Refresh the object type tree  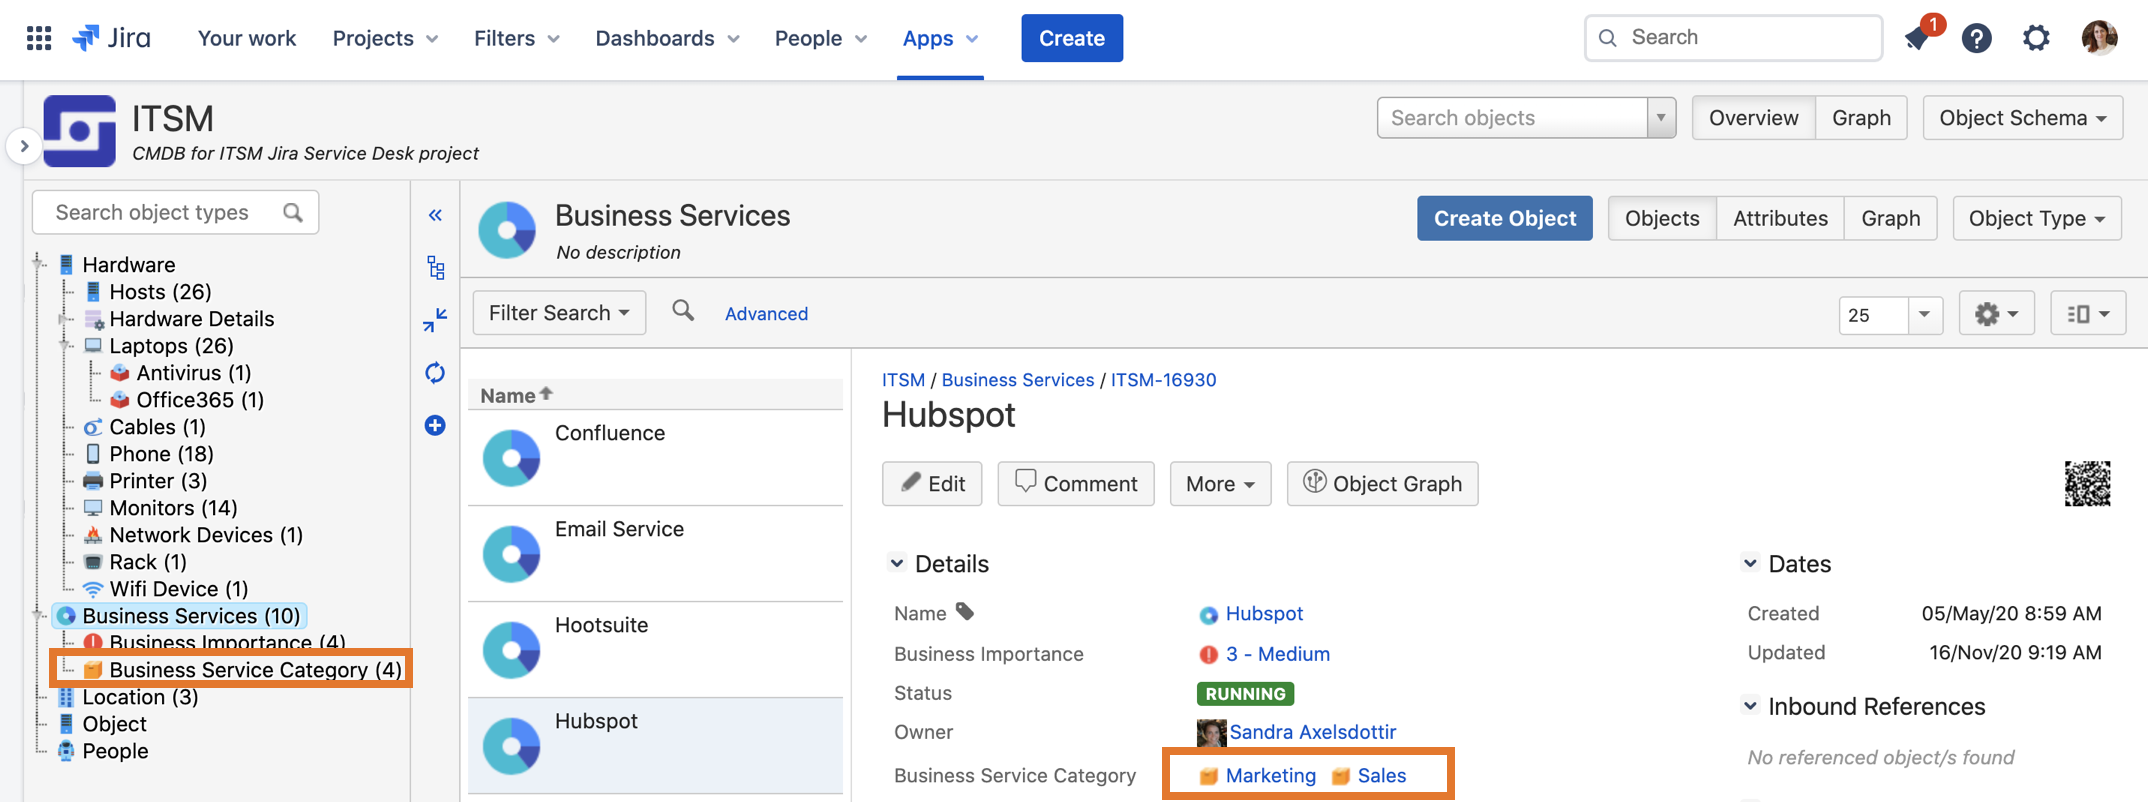435,373
